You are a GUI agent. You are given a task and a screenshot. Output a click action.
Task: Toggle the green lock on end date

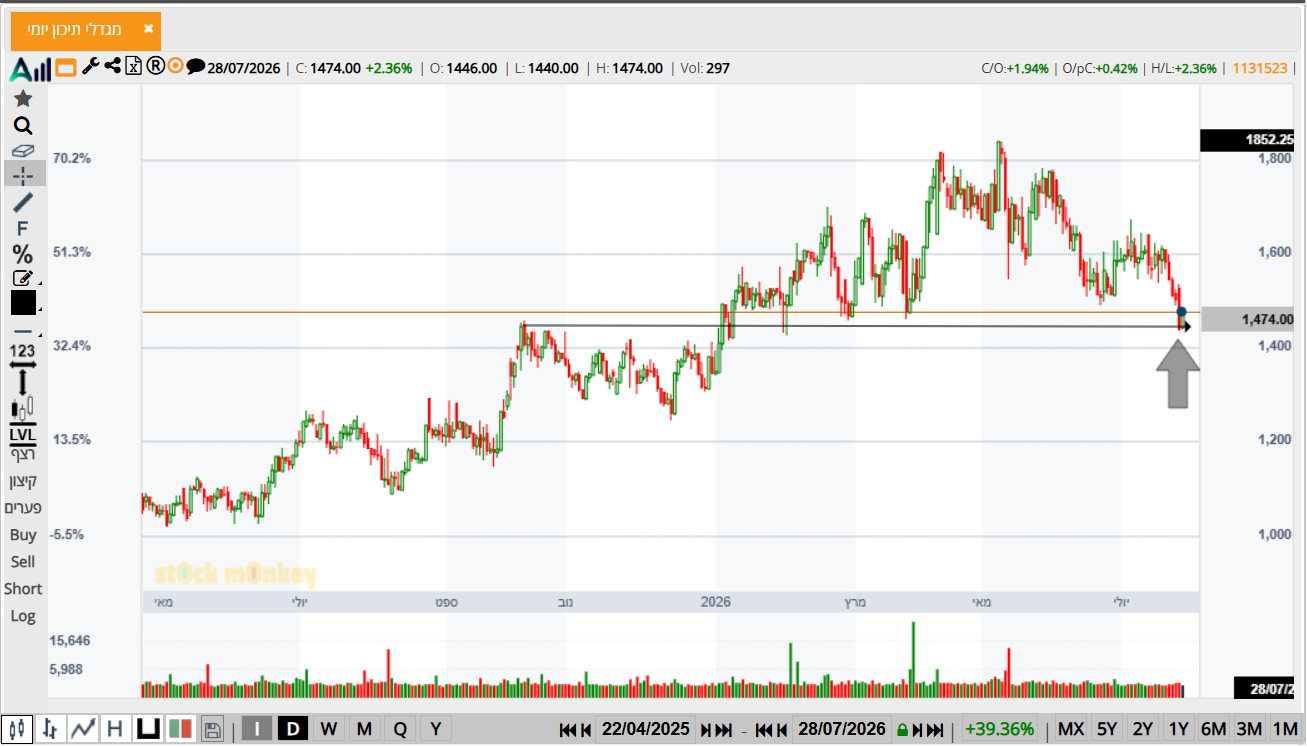pyautogui.click(x=901, y=730)
